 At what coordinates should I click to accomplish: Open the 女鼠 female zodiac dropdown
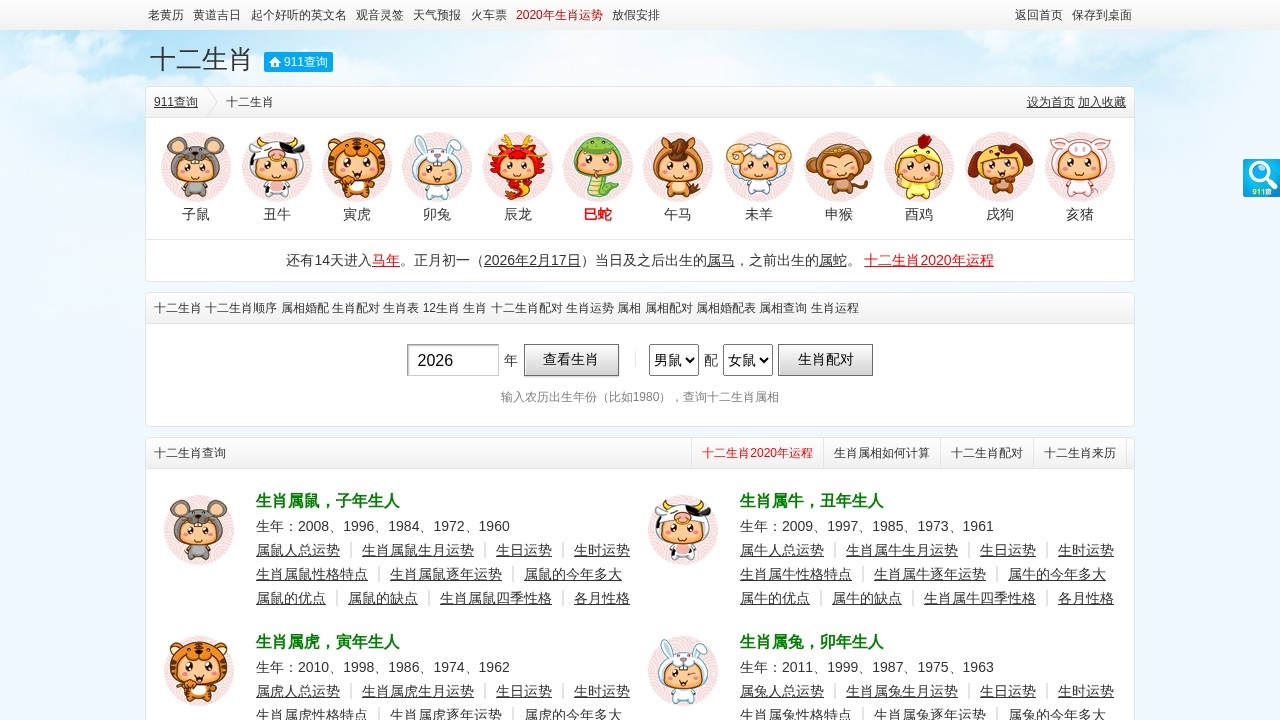click(748, 360)
